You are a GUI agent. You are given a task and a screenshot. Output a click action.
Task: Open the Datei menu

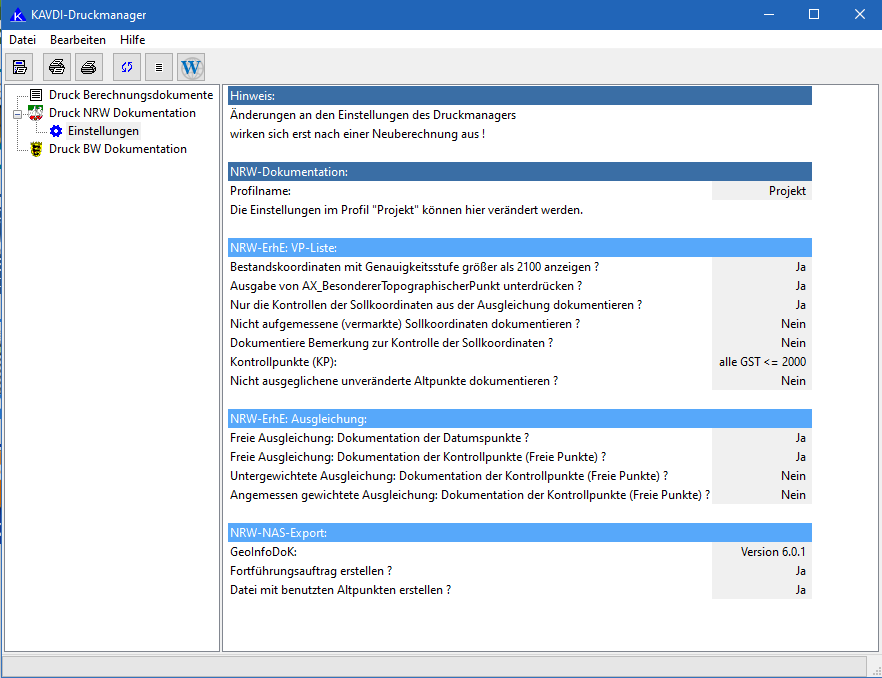22,39
